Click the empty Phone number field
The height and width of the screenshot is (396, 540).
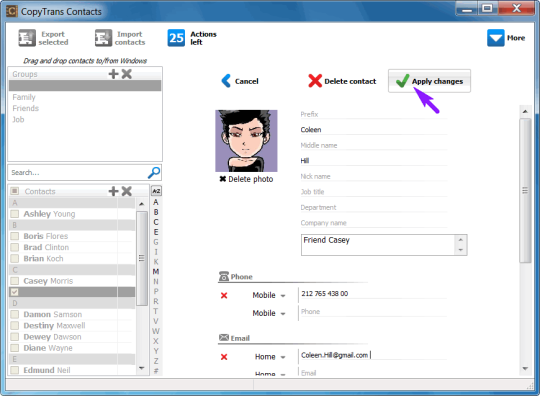[x=374, y=312]
